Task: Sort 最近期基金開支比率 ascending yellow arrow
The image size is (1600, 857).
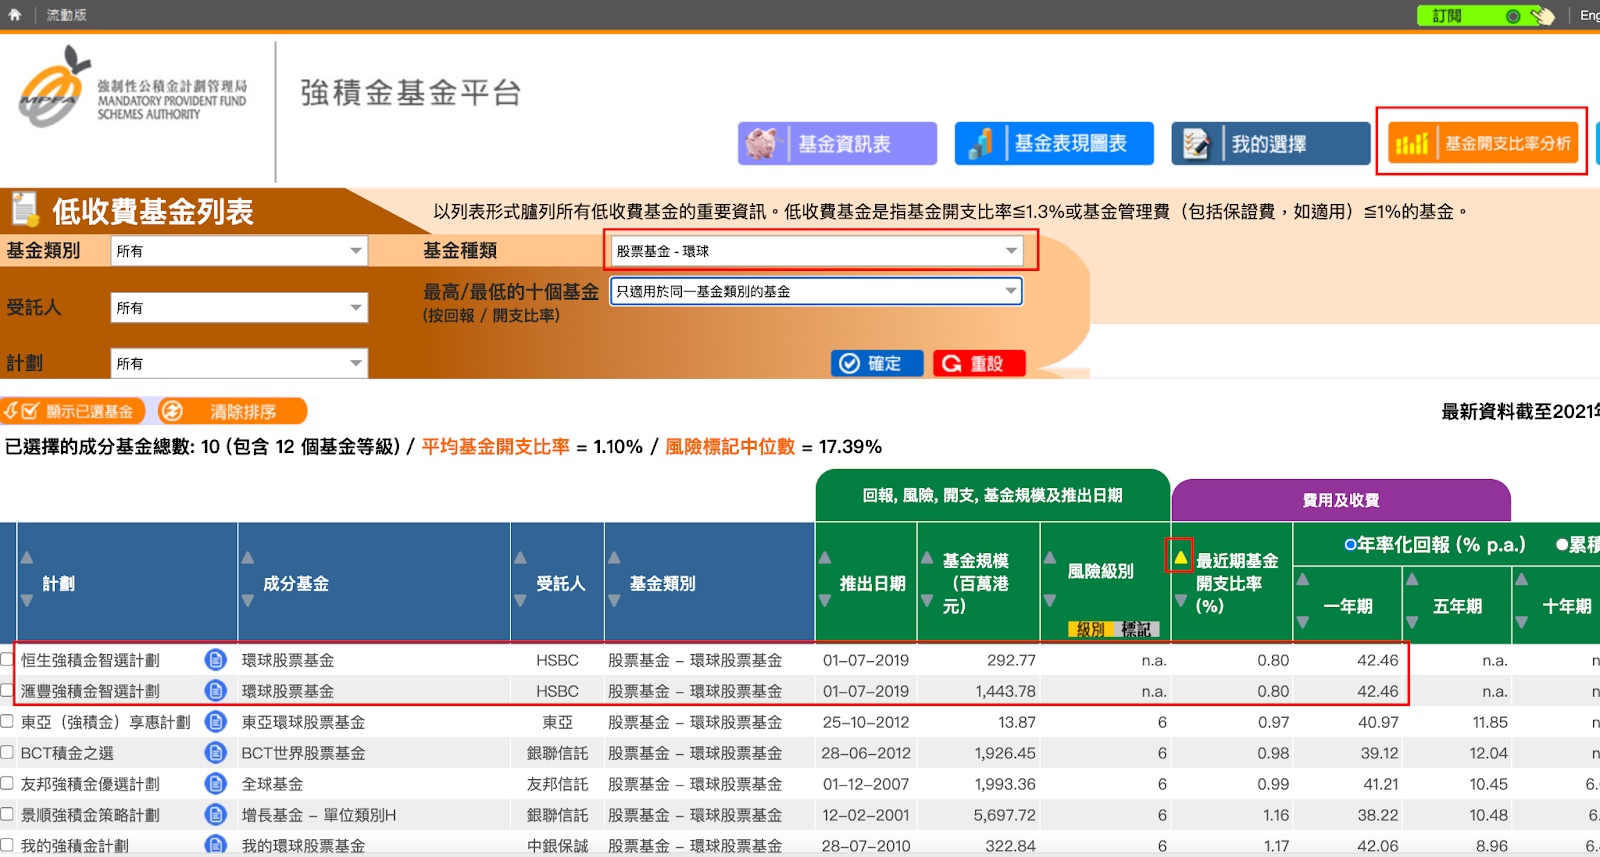Action: (1181, 557)
